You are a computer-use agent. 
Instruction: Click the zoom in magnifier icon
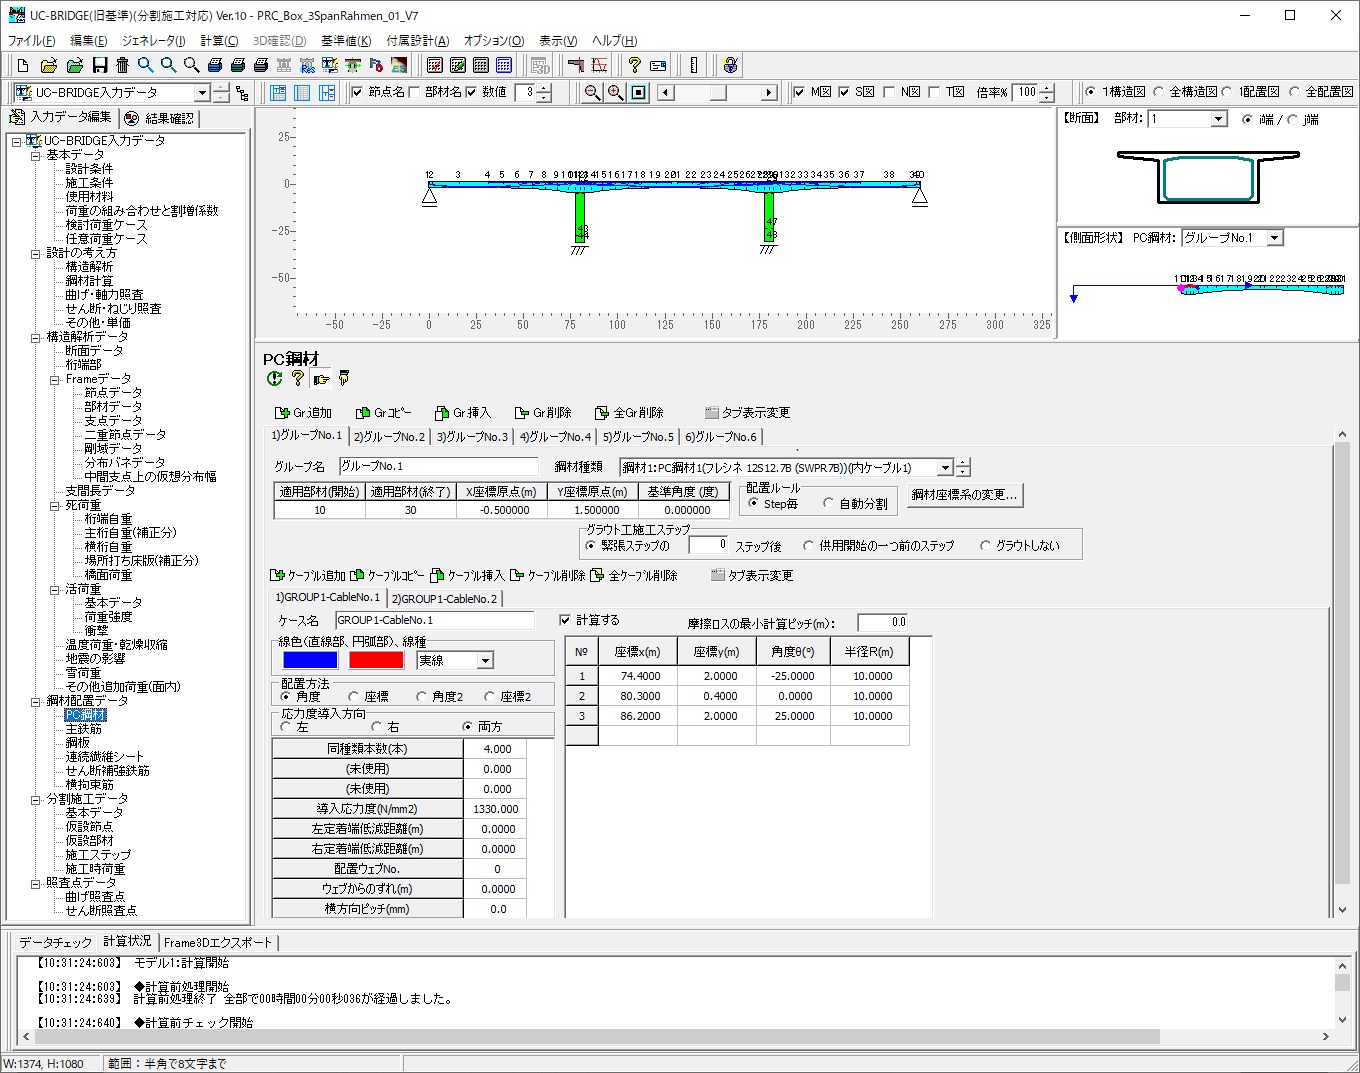tap(616, 93)
